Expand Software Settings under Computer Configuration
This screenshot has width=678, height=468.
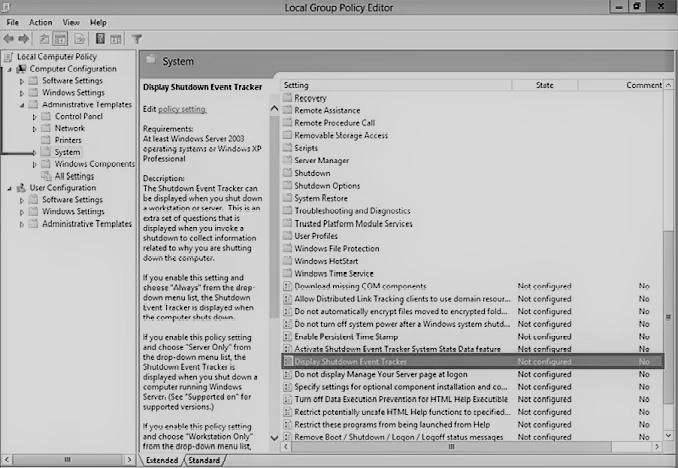[x=22, y=81]
